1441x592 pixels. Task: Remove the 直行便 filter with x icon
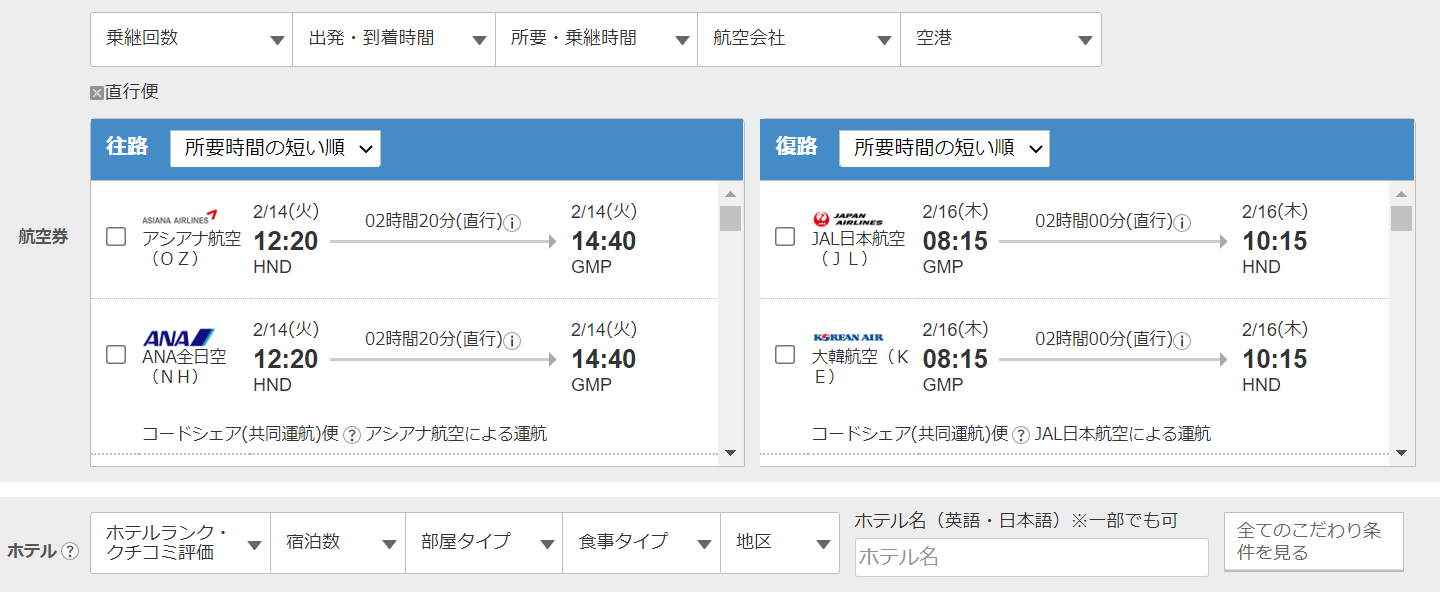click(x=97, y=93)
